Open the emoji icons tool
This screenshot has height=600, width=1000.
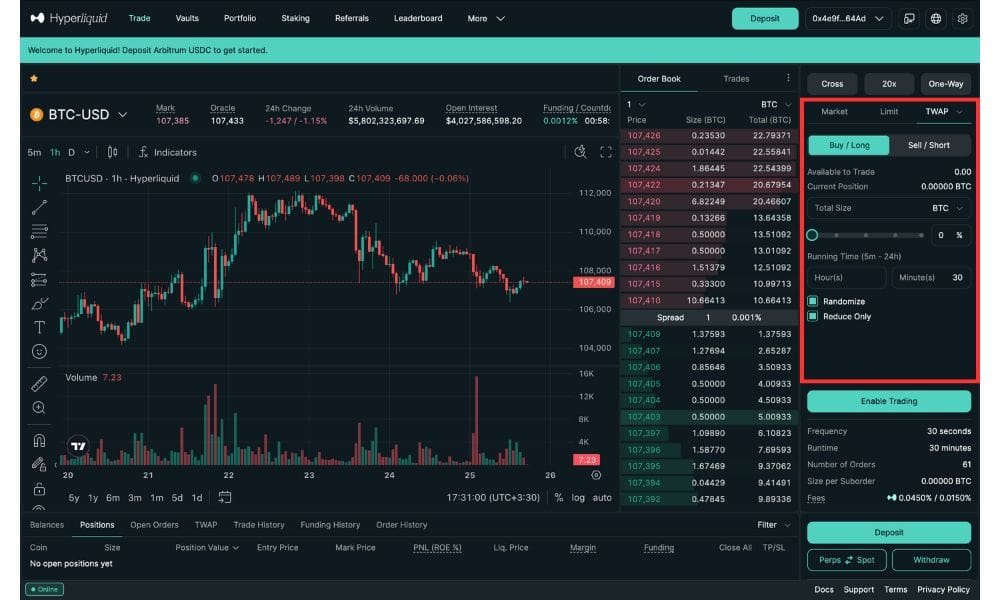pos(39,351)
